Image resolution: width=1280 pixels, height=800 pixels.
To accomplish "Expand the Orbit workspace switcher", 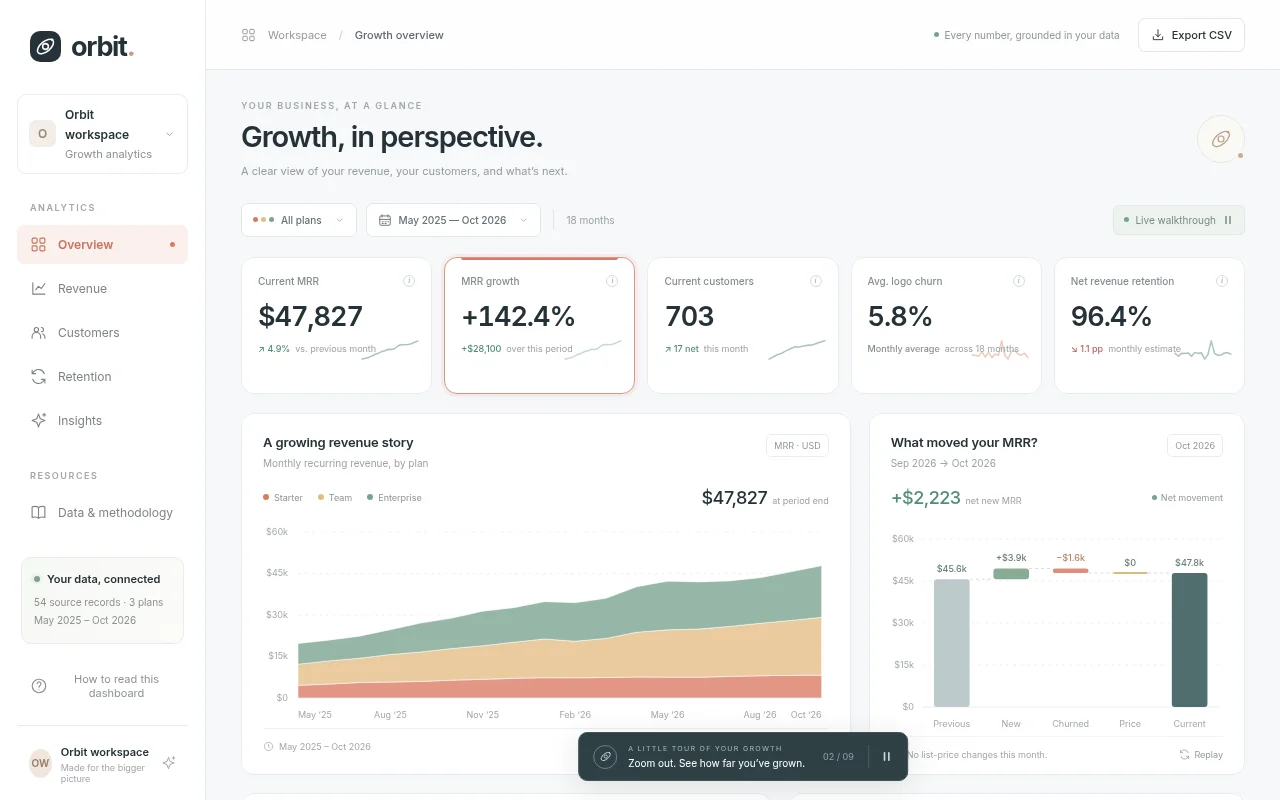I will point(102,134).
